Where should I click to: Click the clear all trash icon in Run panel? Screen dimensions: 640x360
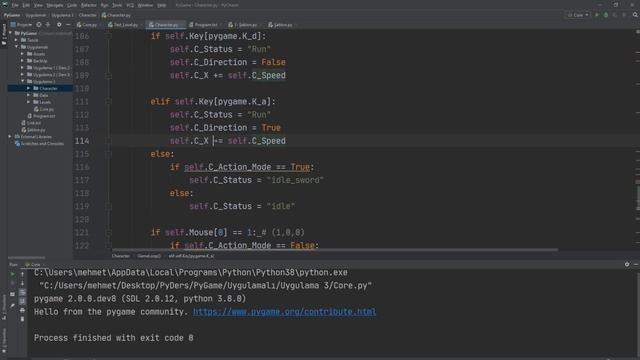pos(22,319)
